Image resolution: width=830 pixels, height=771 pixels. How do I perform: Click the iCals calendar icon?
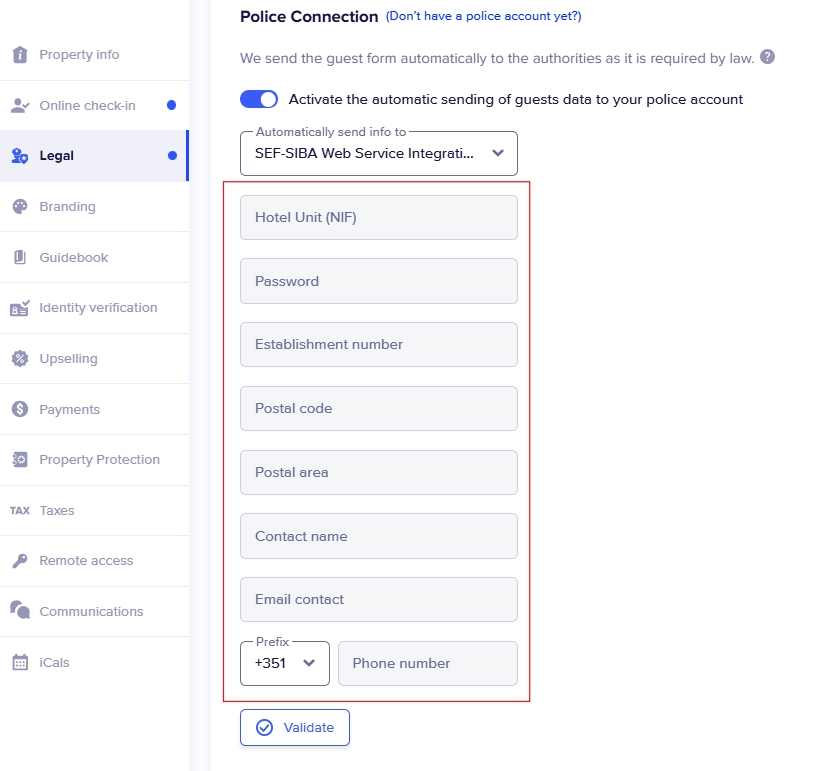(x=20, y=662)
